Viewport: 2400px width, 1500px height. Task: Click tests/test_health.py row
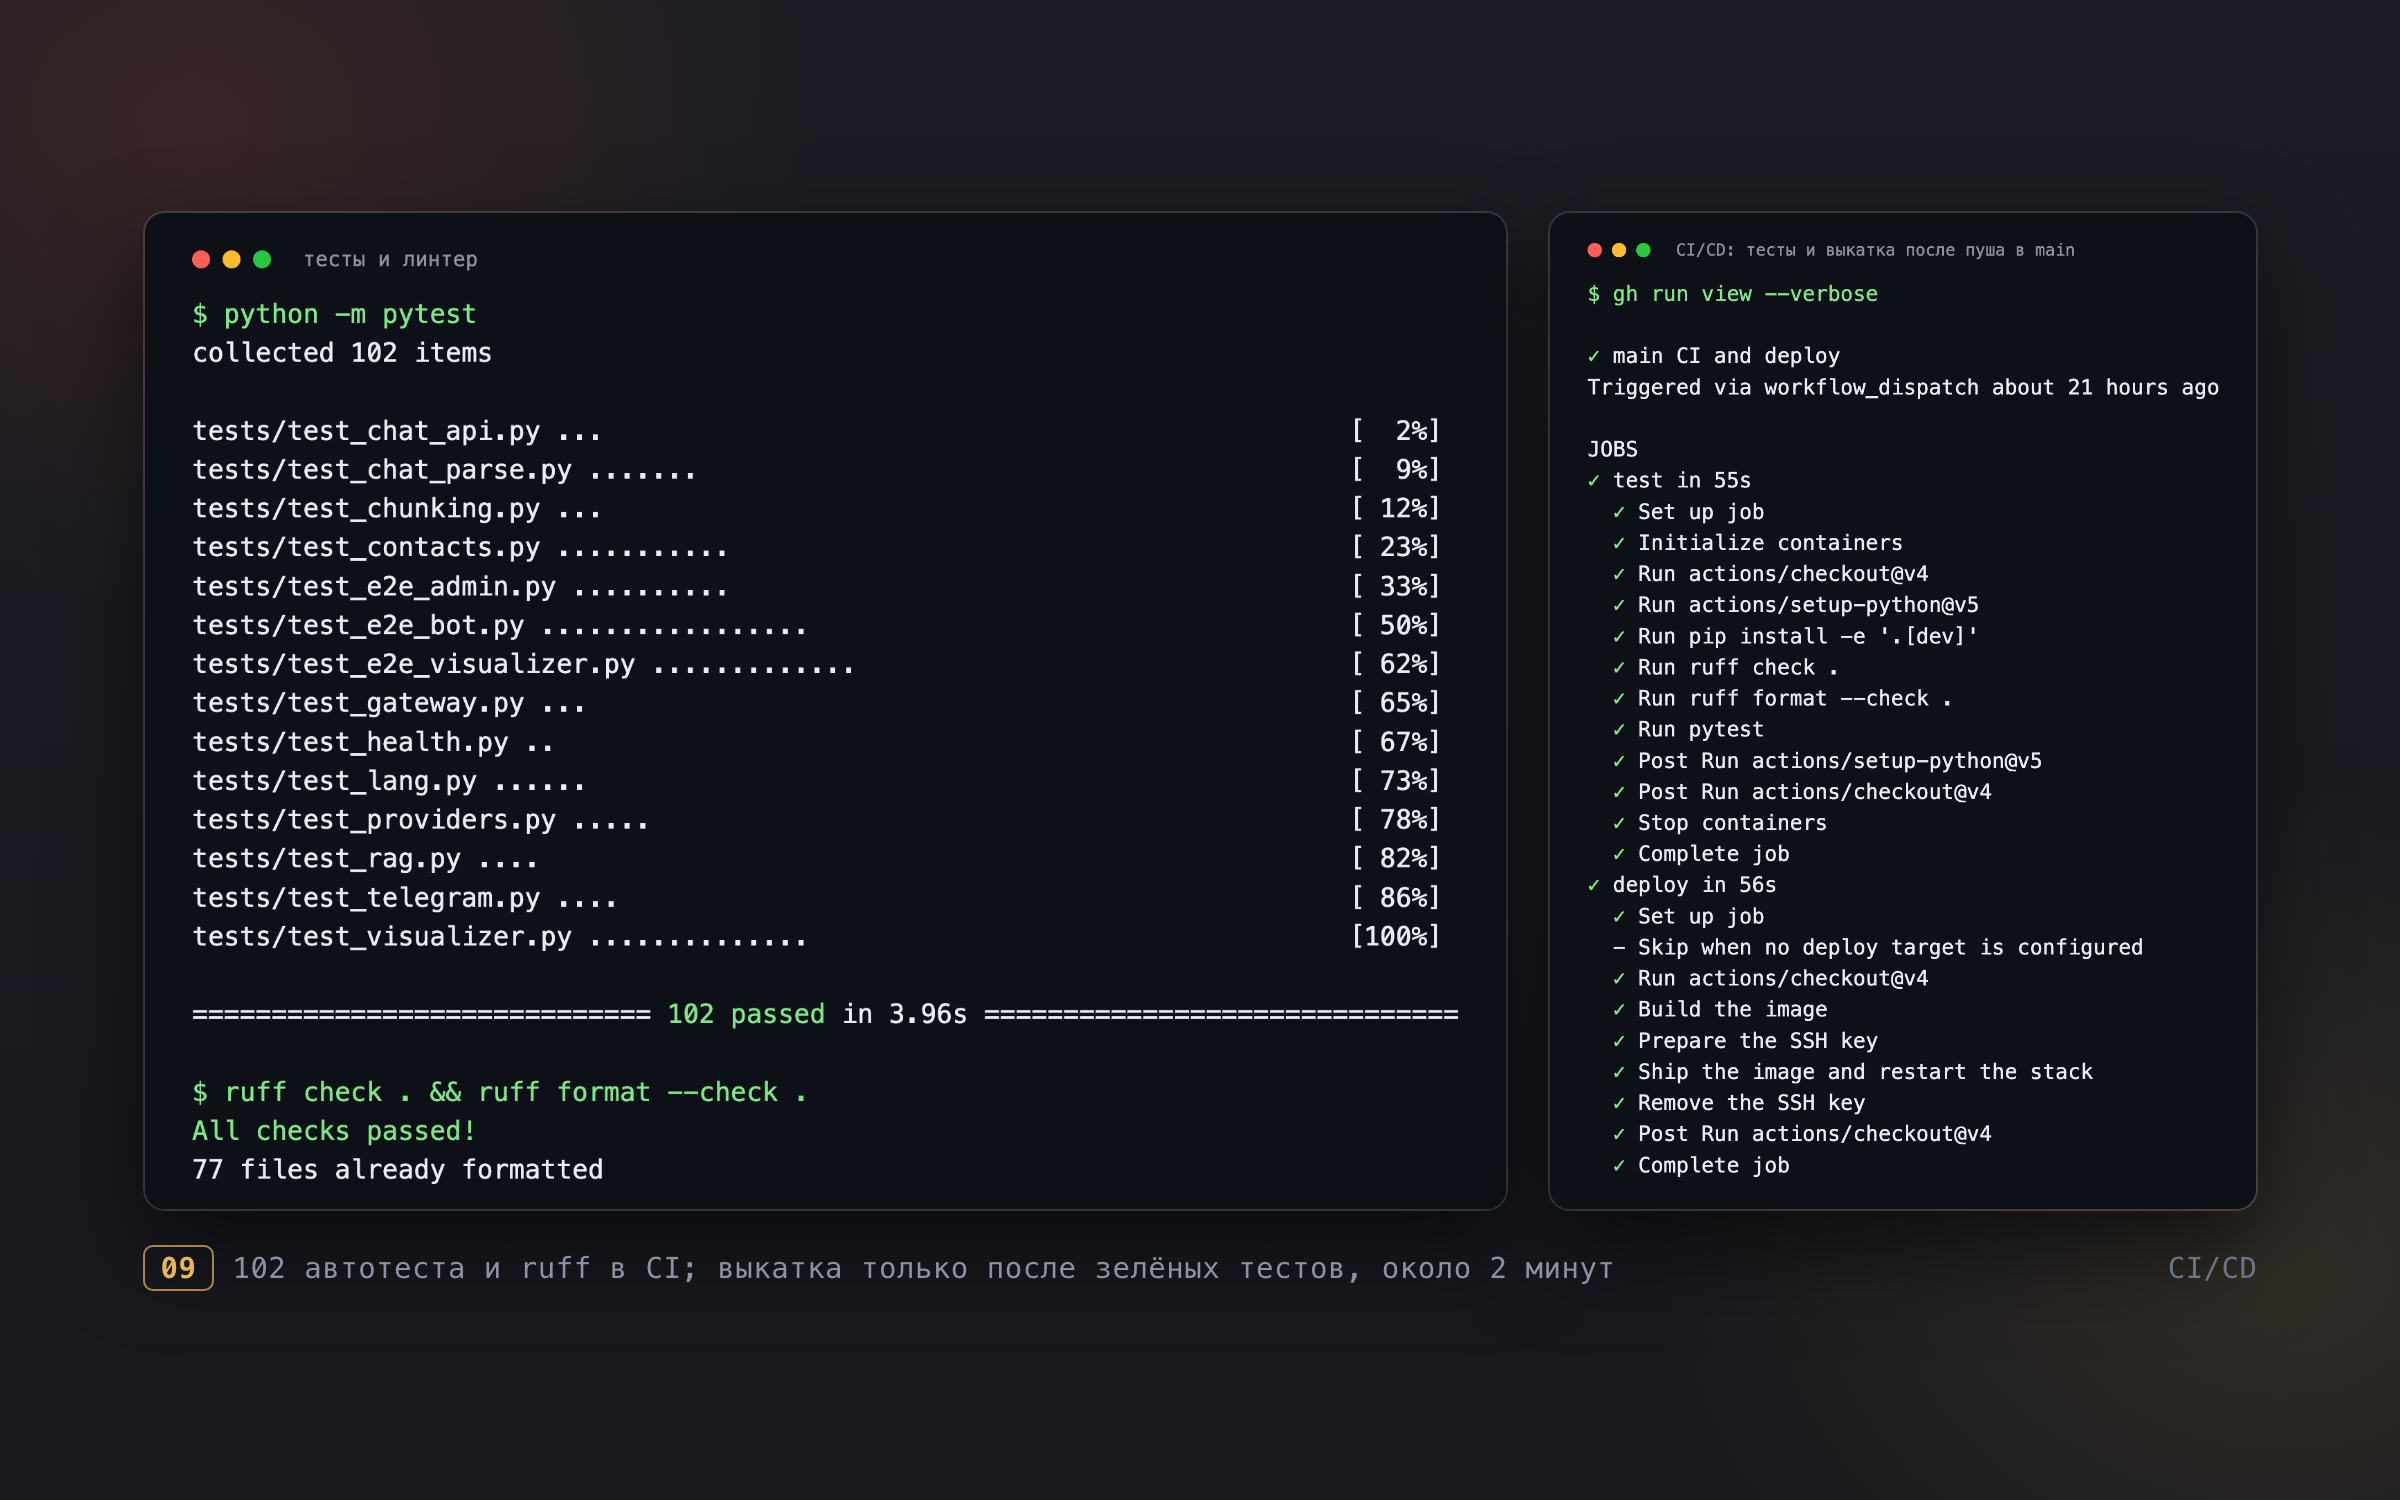pos(816,743)
